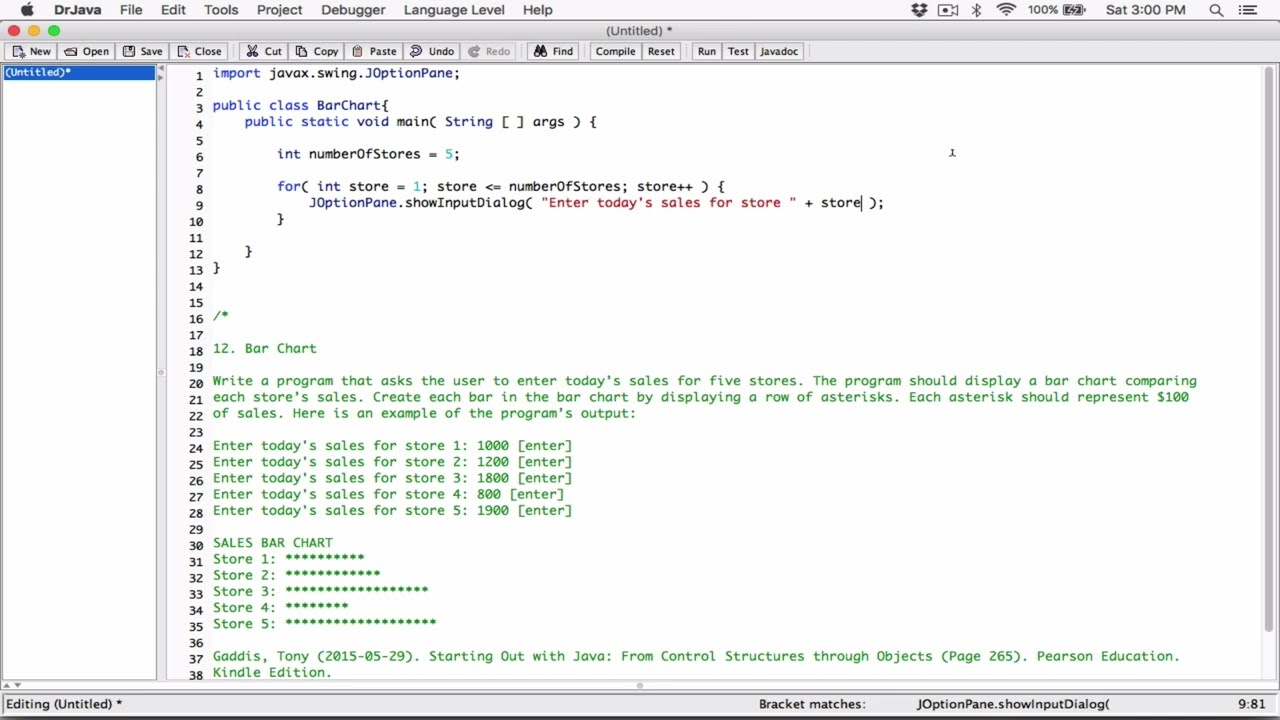Click the New file toolbar button

pyautogui.click(x=31, y=51)
